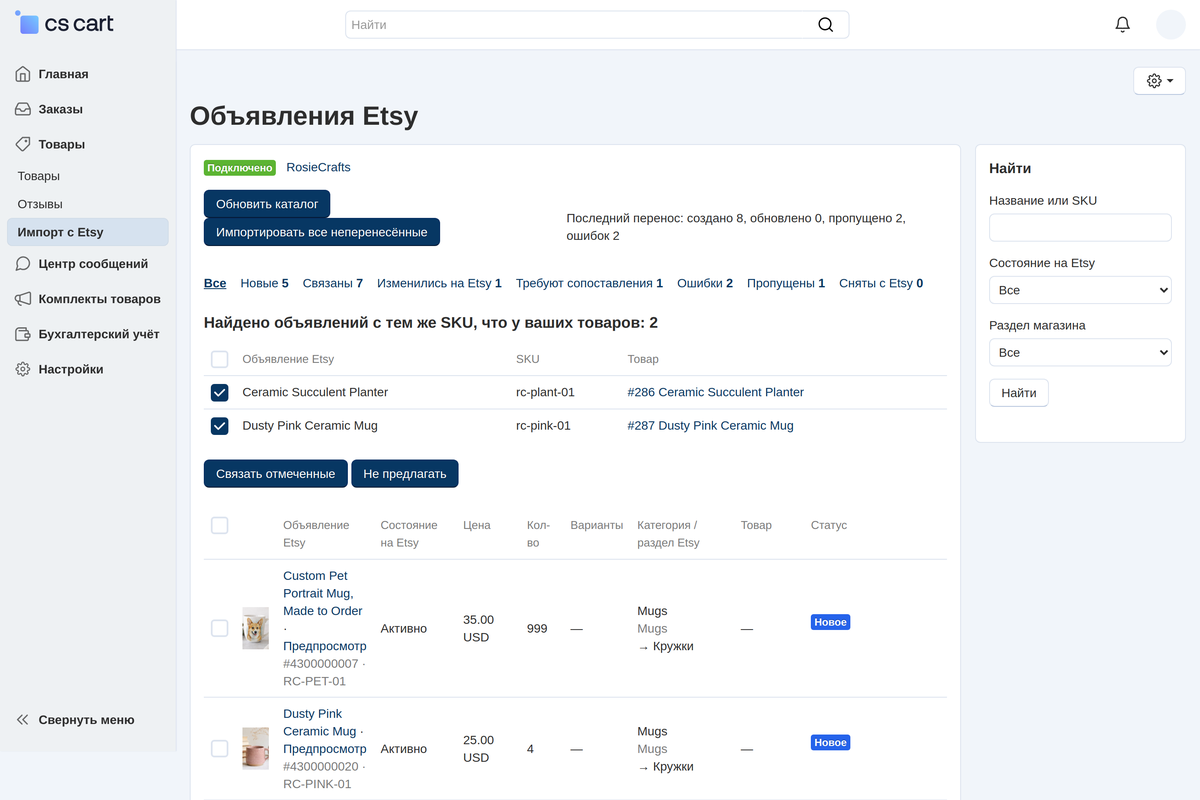Viewport: 1200px width, 800px height.
Task: Open product #286 Ceramic Succulent Planter link
Action: pyautogui.click(x=716, y=392)
